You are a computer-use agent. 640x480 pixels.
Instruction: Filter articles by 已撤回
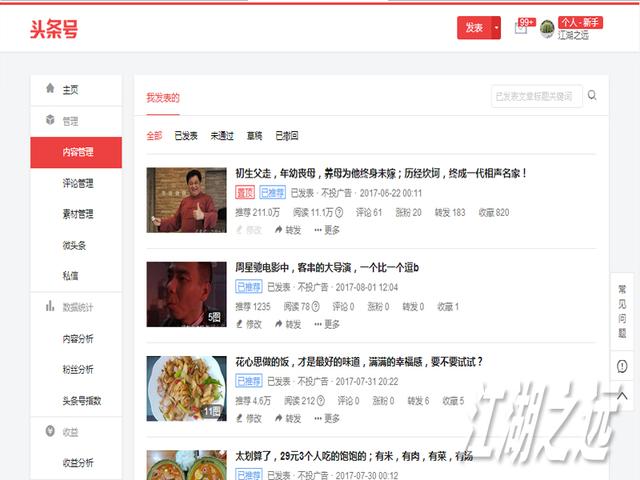(x=287, y=136)
